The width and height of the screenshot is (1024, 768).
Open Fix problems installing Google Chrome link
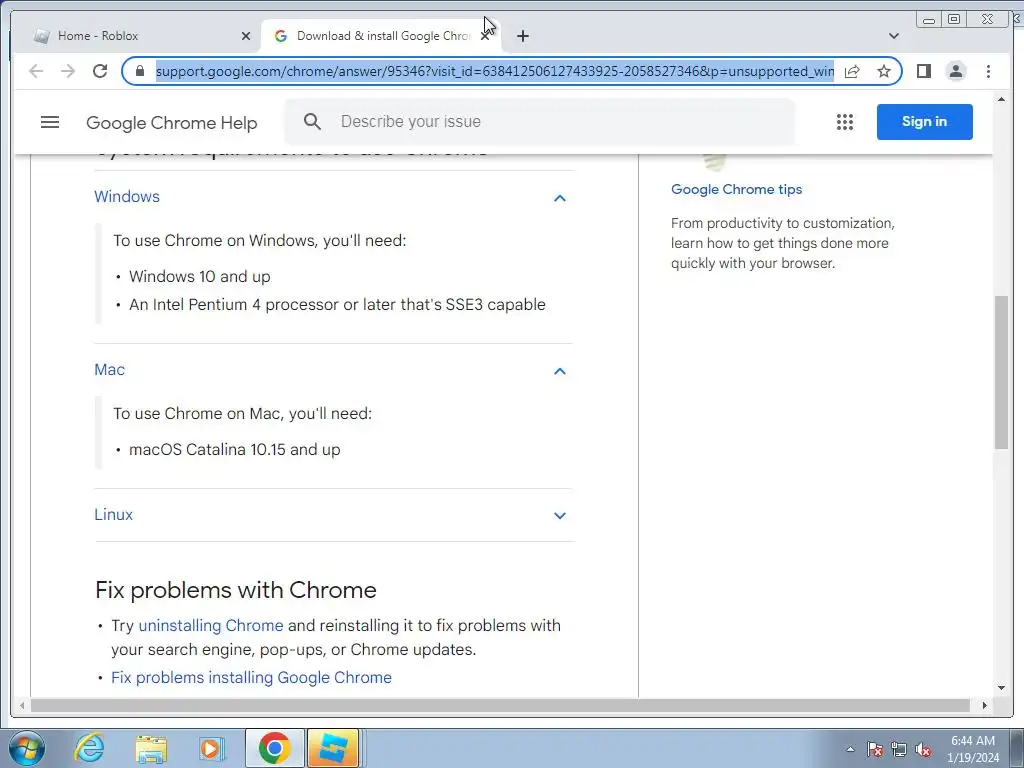[251, 677]
